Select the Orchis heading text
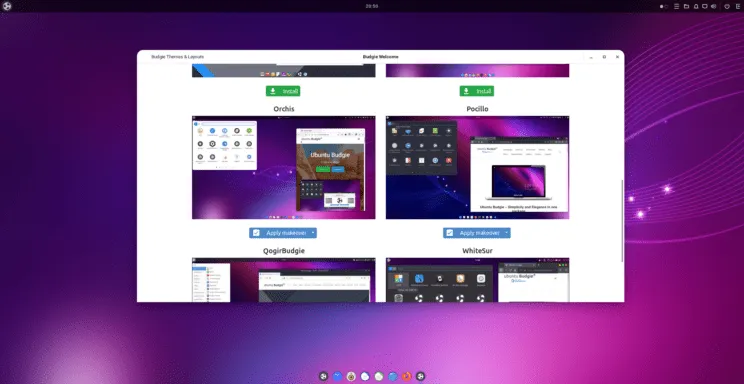 284,109
